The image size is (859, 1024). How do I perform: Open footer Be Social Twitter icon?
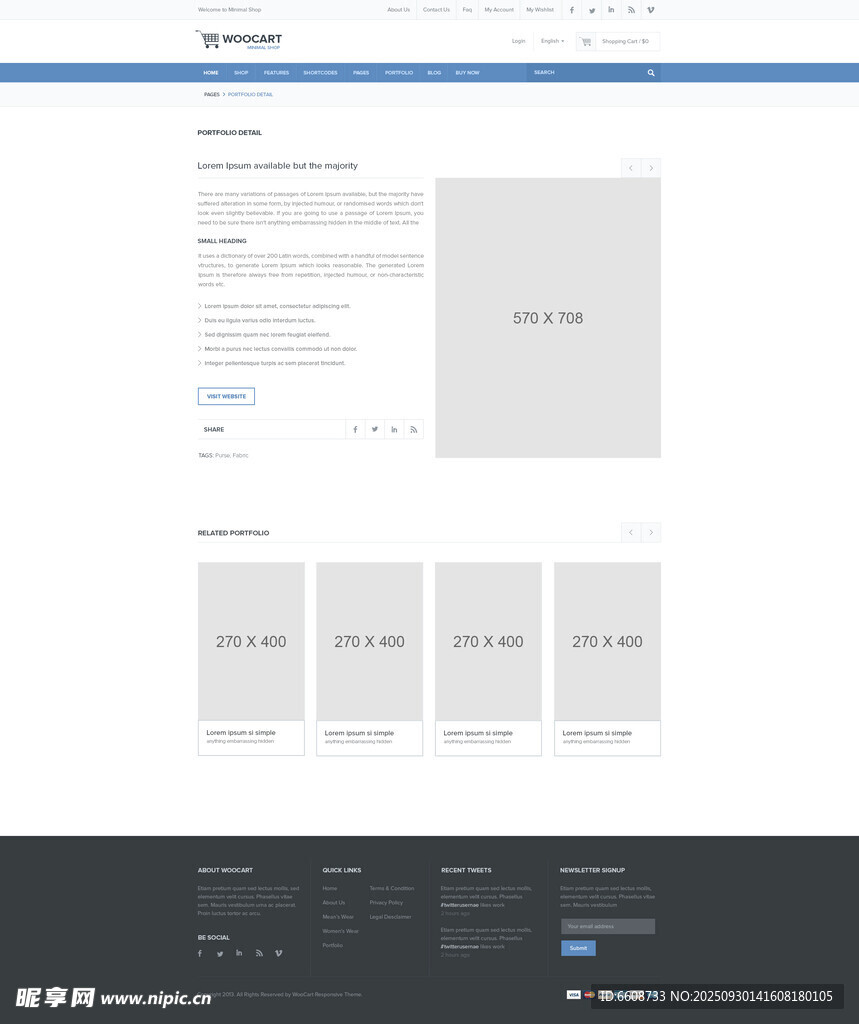pos(220,953)
